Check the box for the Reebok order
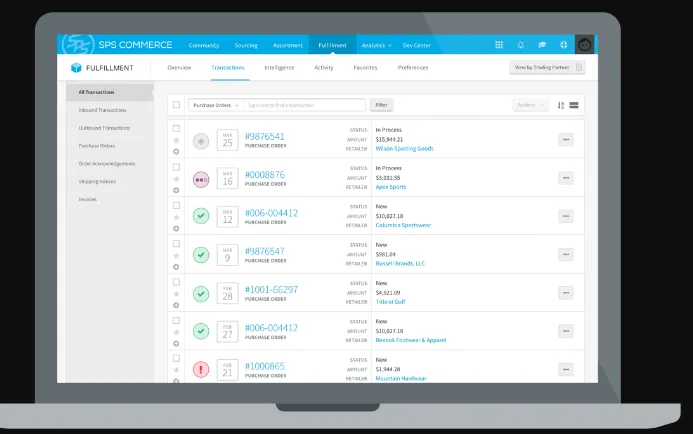Screen dimensions: 693x434 (176, 320)
